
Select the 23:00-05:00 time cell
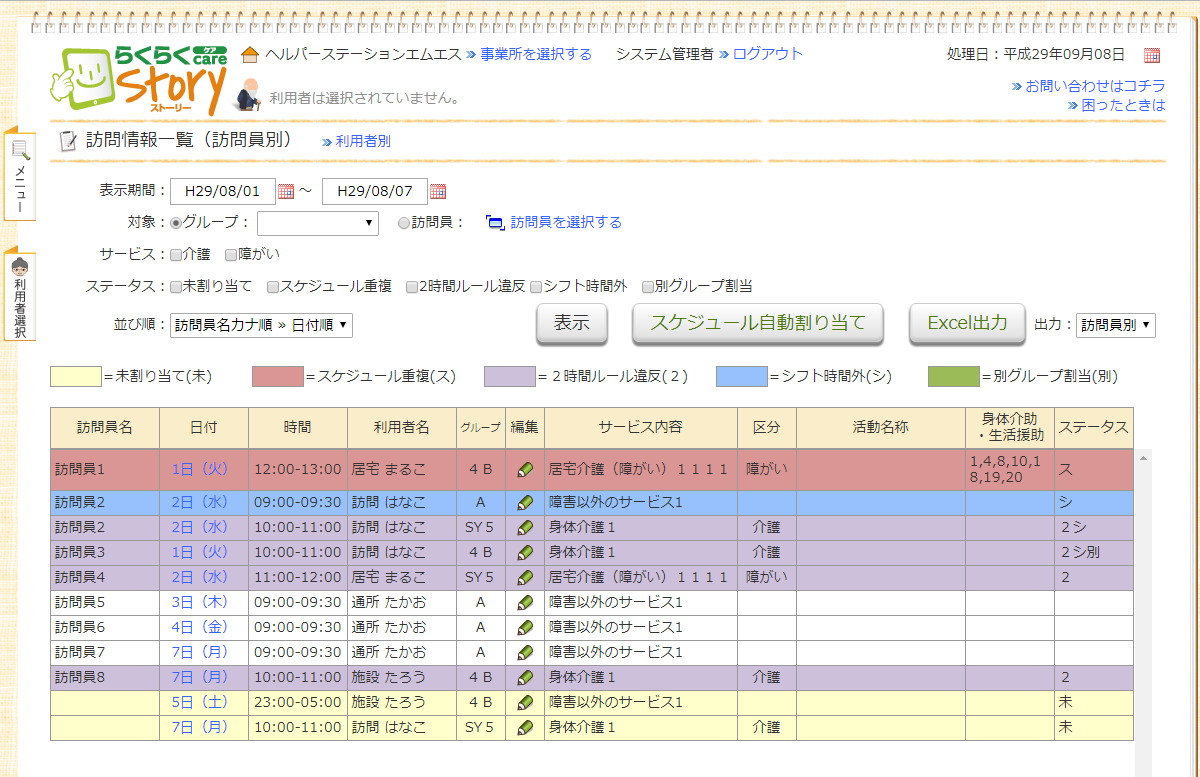[x=298, y=702]
